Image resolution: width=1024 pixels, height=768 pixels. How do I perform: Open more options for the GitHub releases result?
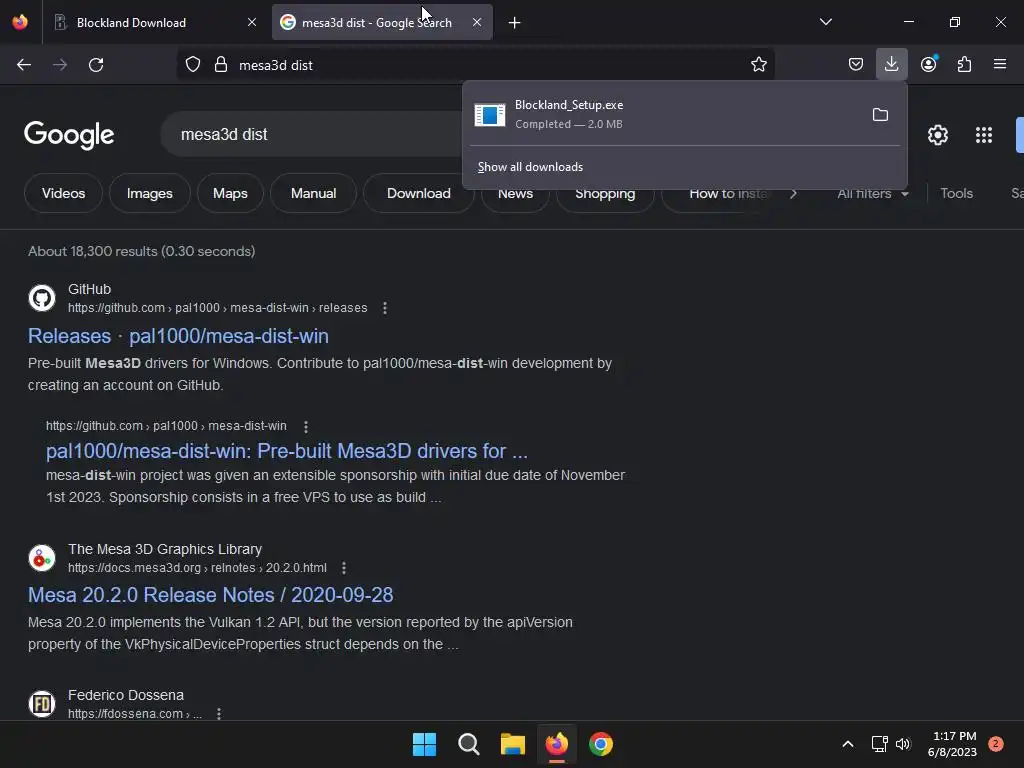point(385,308)
